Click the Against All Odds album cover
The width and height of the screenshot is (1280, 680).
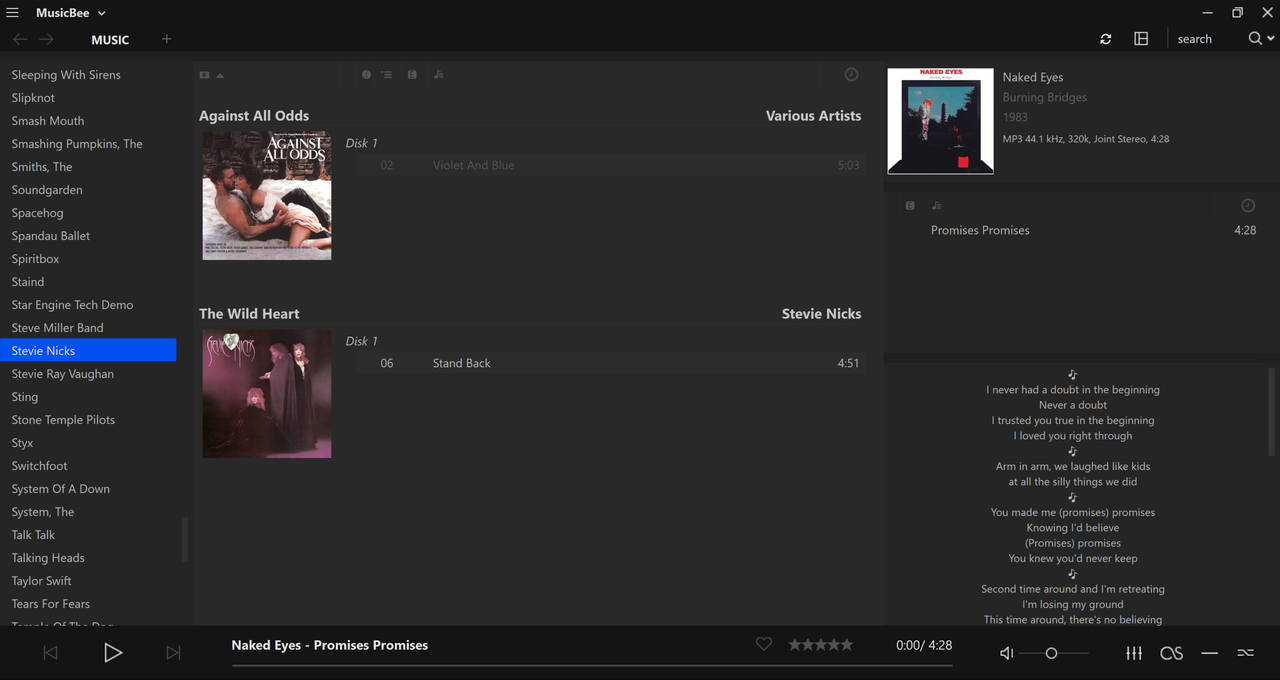(x=267, y=196)
